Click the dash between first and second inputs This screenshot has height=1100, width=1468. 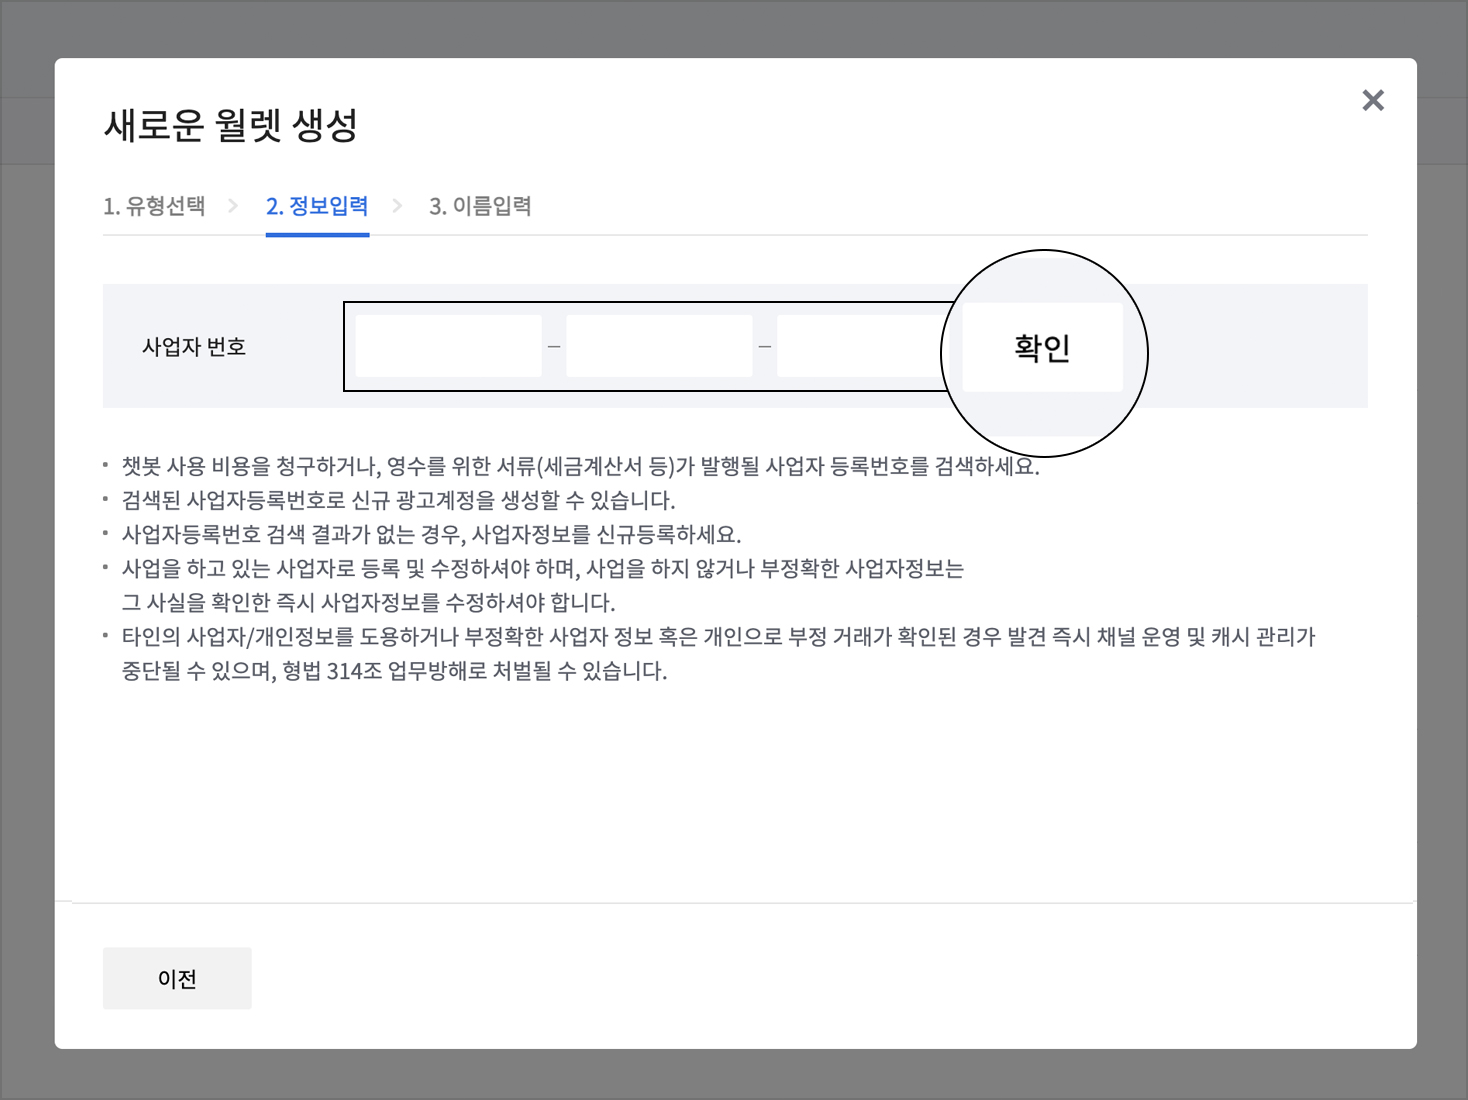[554, 347]
